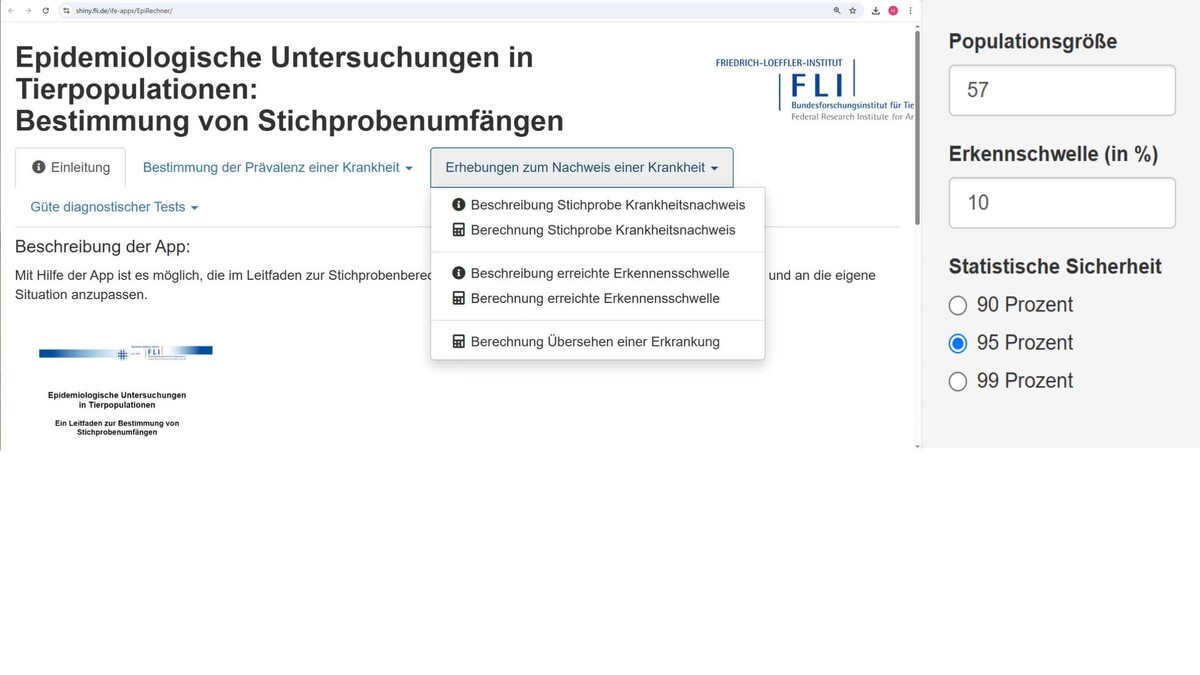Bookmark the page using the star icon
The height and width of the screenshot is (675, 1200).
[x=853, y=10]
